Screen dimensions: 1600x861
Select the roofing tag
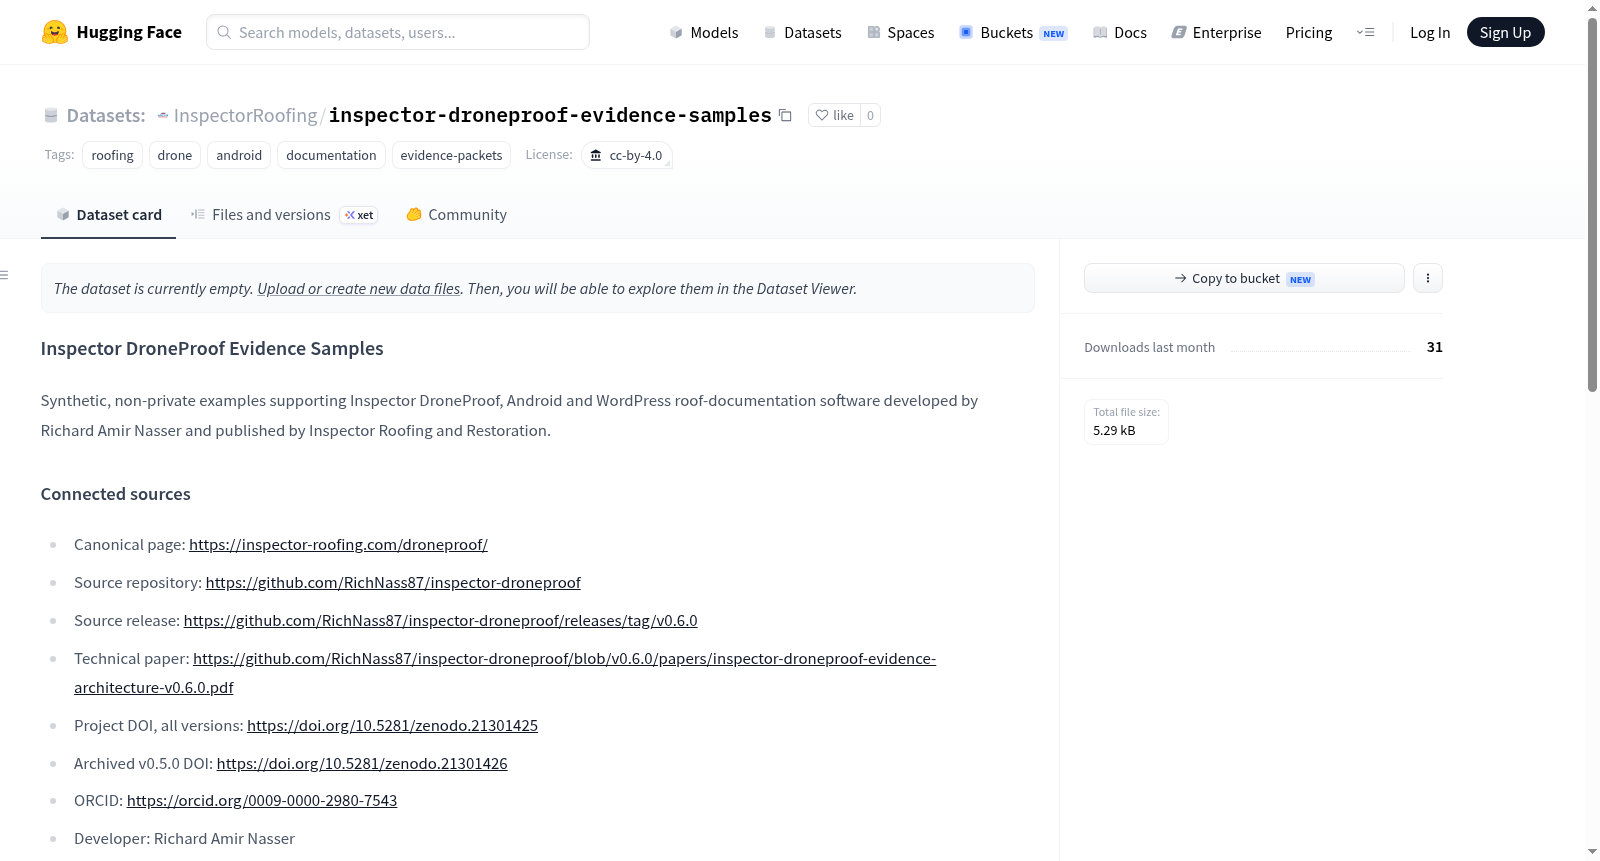[x=112, y=155]
